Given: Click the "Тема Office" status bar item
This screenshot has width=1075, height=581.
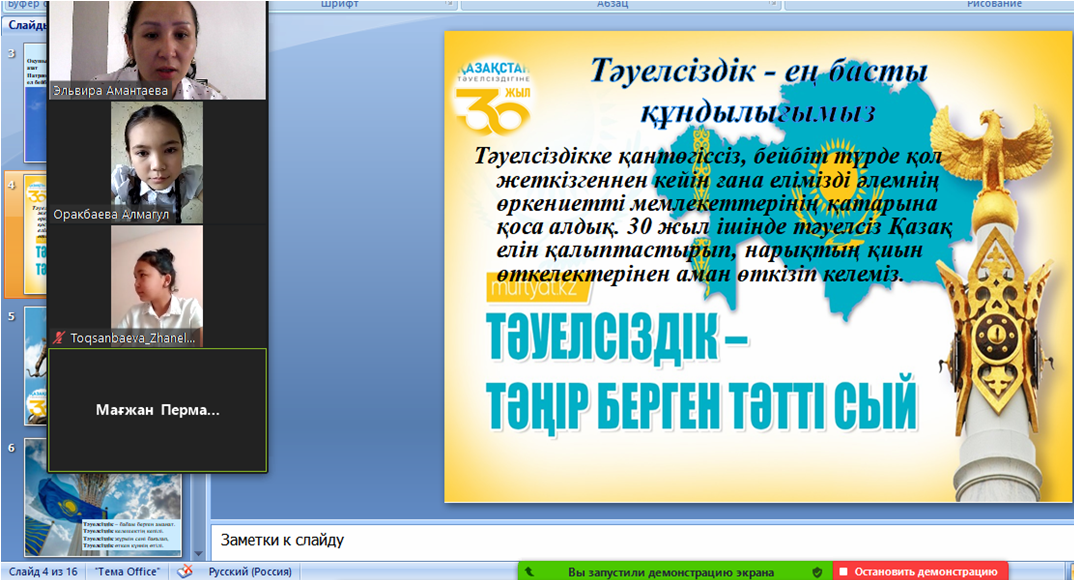Looking at the screenshot, I should (127, 572).
